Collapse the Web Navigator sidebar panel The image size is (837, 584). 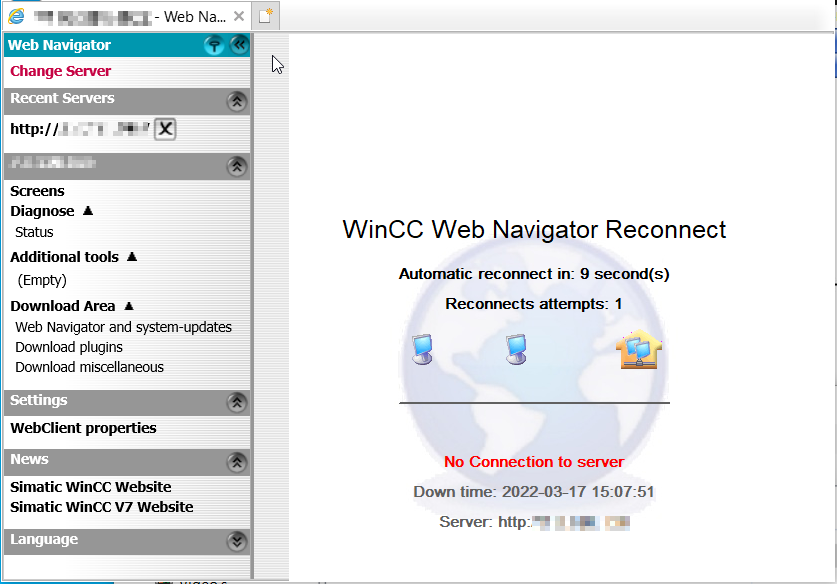(240, 45)
